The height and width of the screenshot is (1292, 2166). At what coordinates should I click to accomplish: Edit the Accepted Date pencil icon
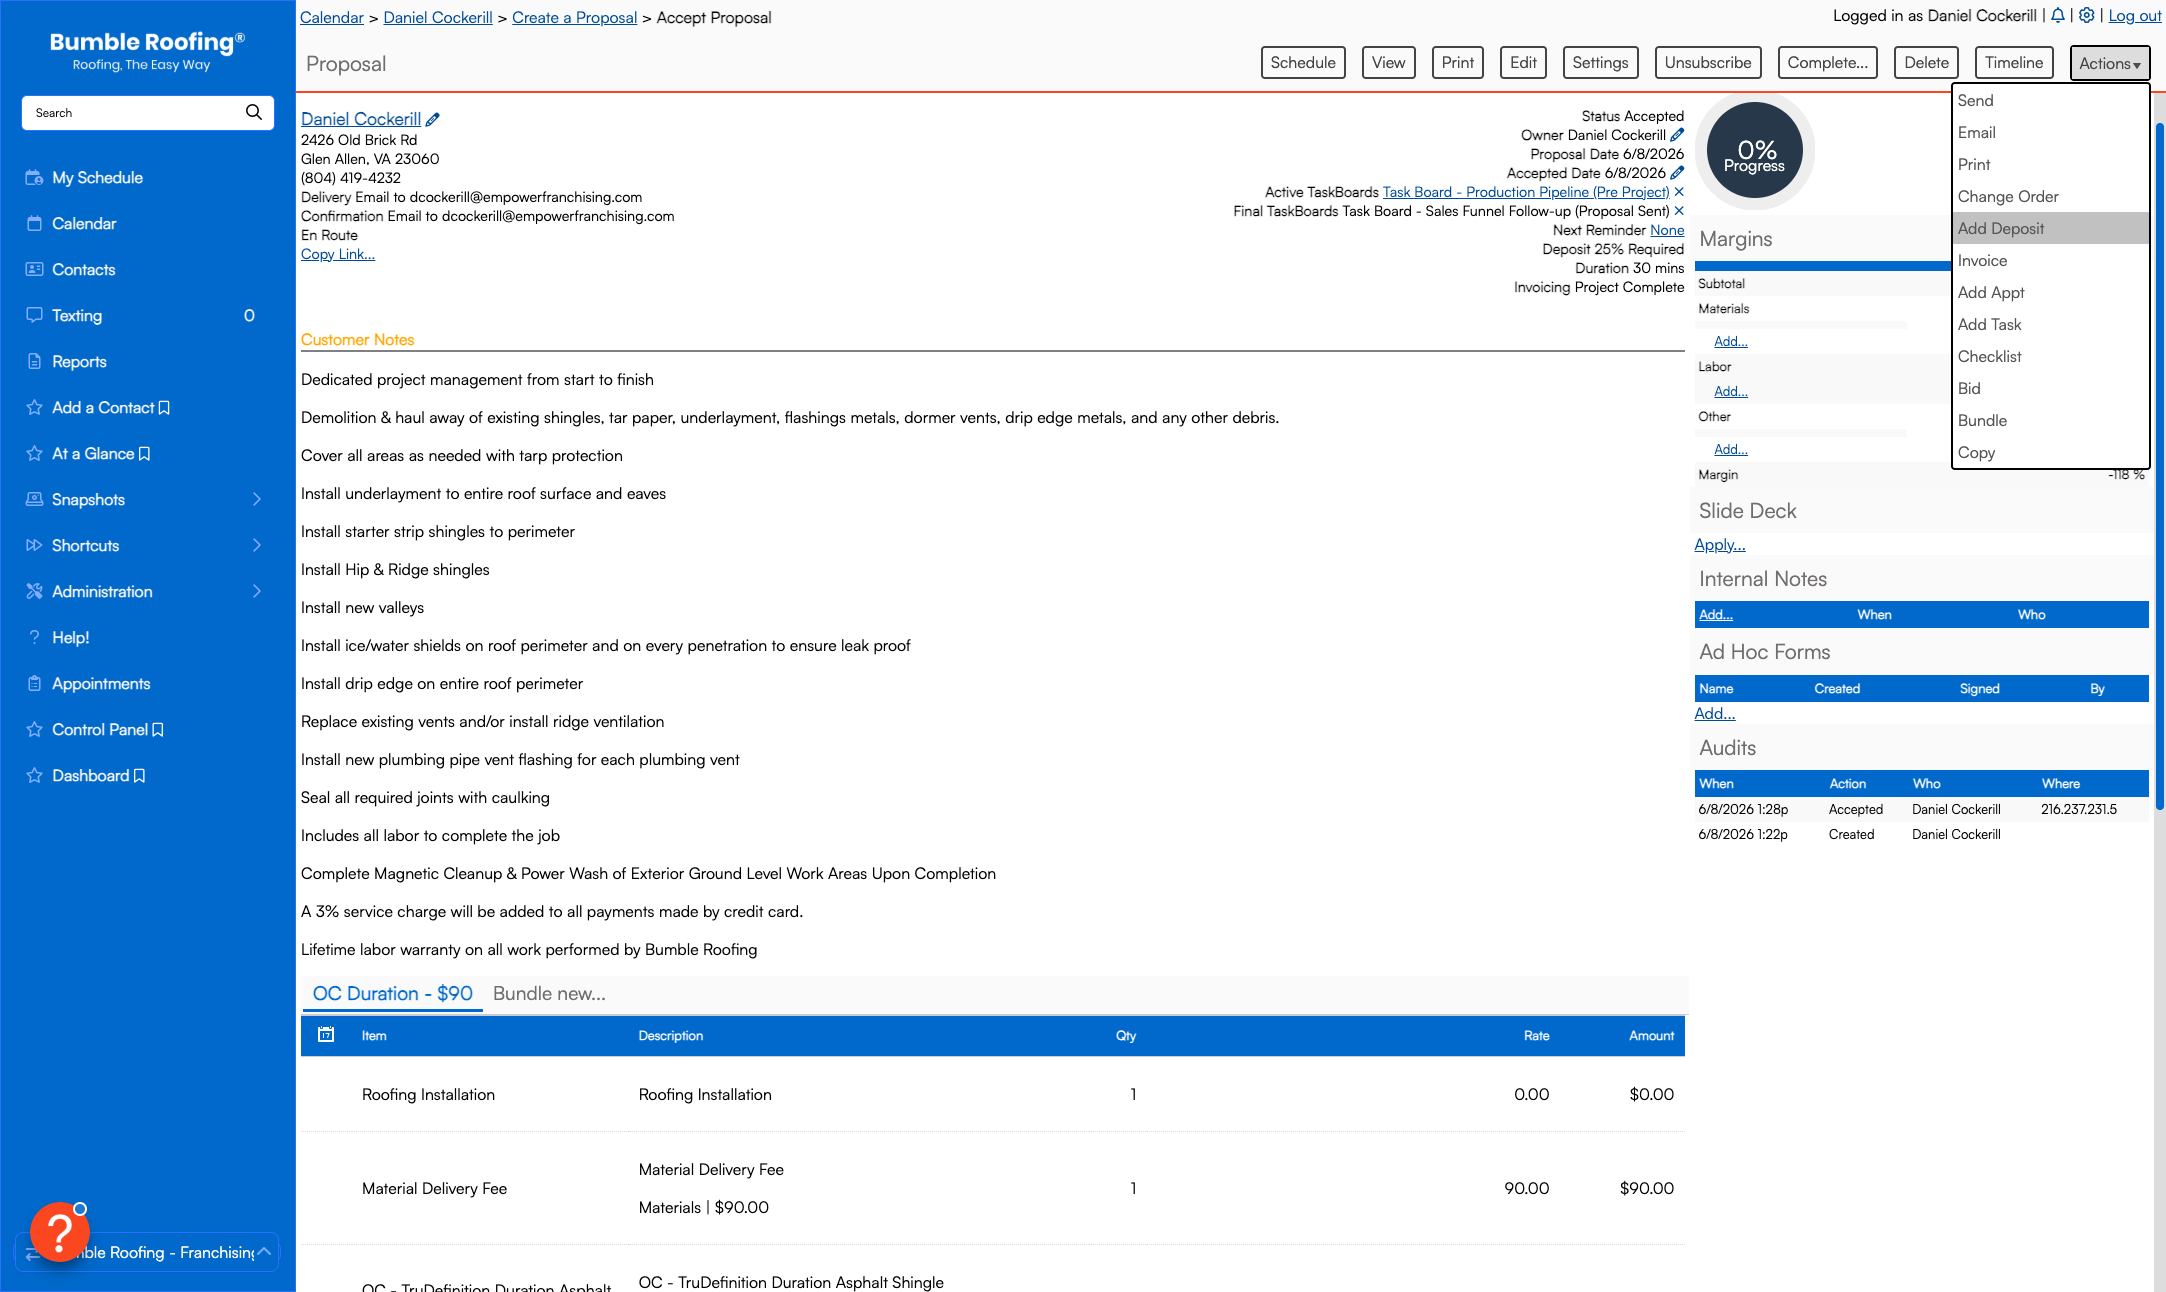tap(1677, 173)
